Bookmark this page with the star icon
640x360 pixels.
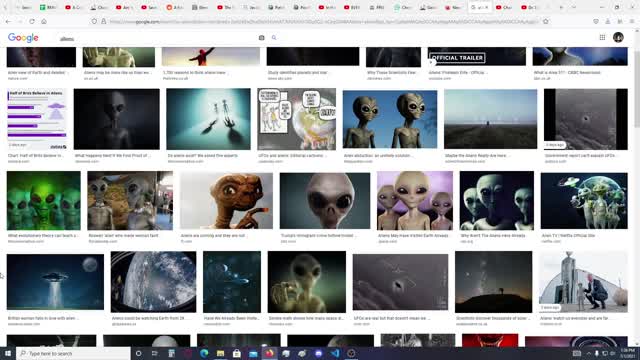546,21
